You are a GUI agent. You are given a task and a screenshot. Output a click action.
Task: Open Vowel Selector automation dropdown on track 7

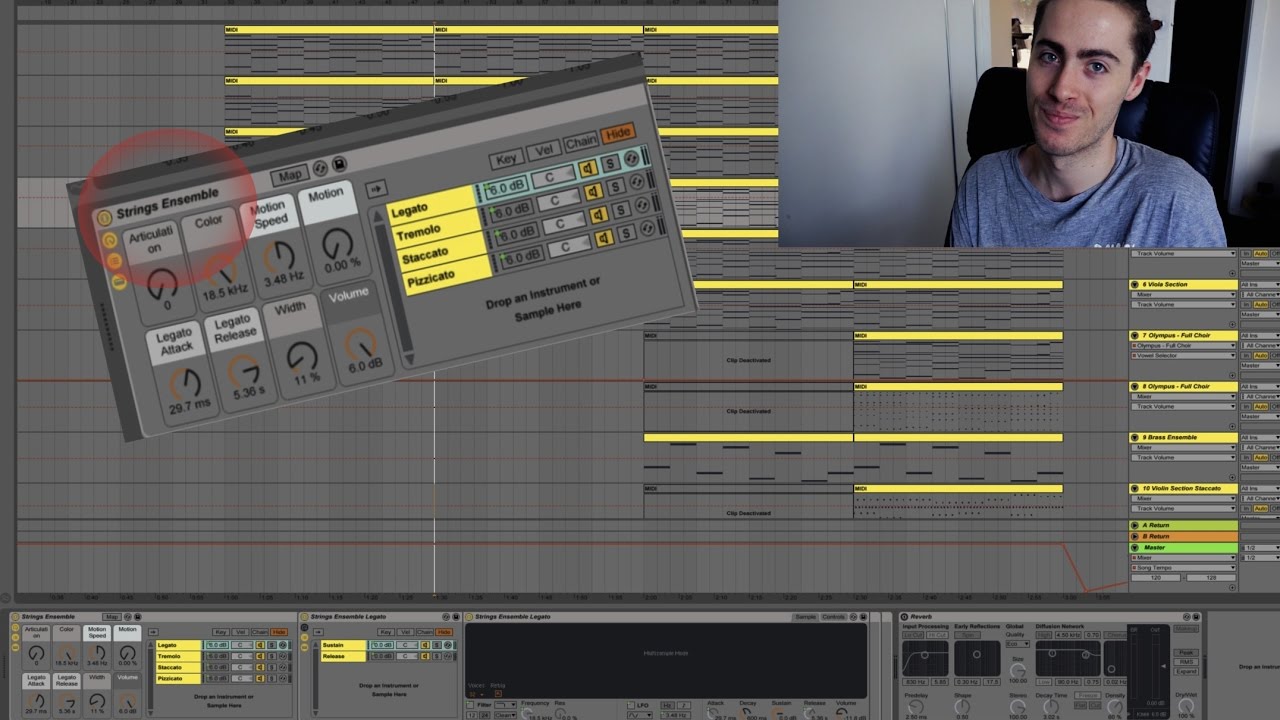[x=1184, y=355]
